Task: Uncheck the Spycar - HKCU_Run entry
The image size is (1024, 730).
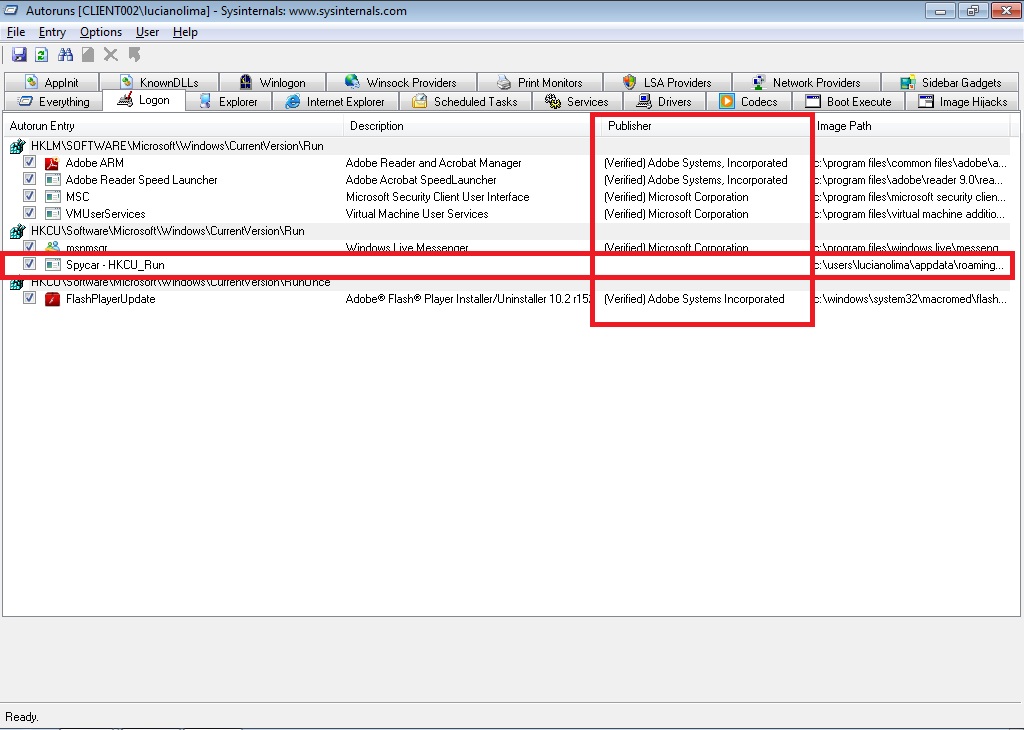Action: [x=29, y=264]
